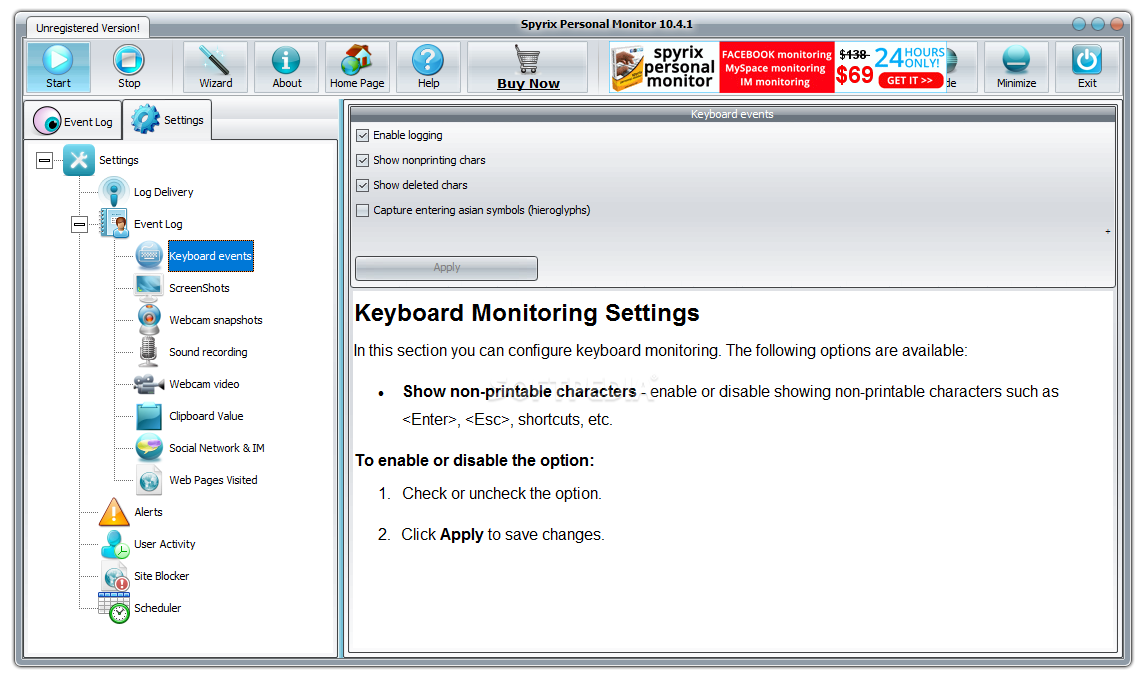Click the Apply button
1147x678 pixels.
click(x=446, y=268)
